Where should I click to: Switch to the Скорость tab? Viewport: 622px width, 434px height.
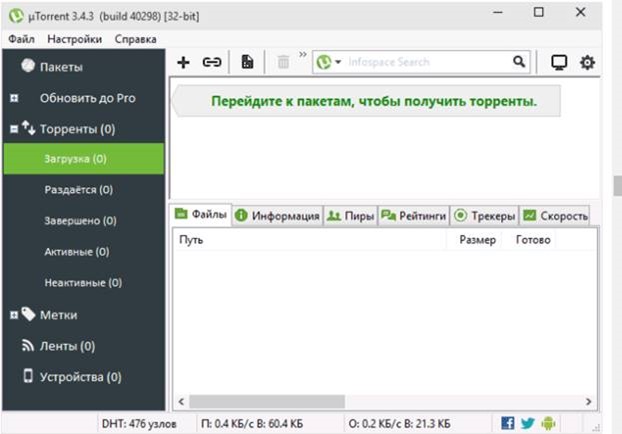(555, 216)
